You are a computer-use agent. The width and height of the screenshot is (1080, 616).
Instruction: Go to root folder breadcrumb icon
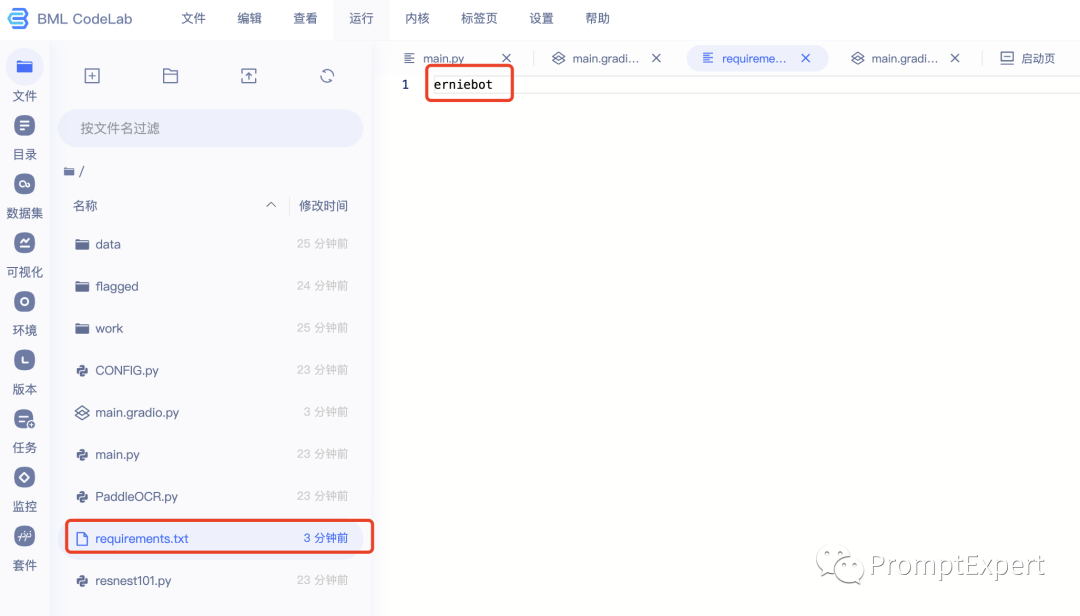pos(69,172)
